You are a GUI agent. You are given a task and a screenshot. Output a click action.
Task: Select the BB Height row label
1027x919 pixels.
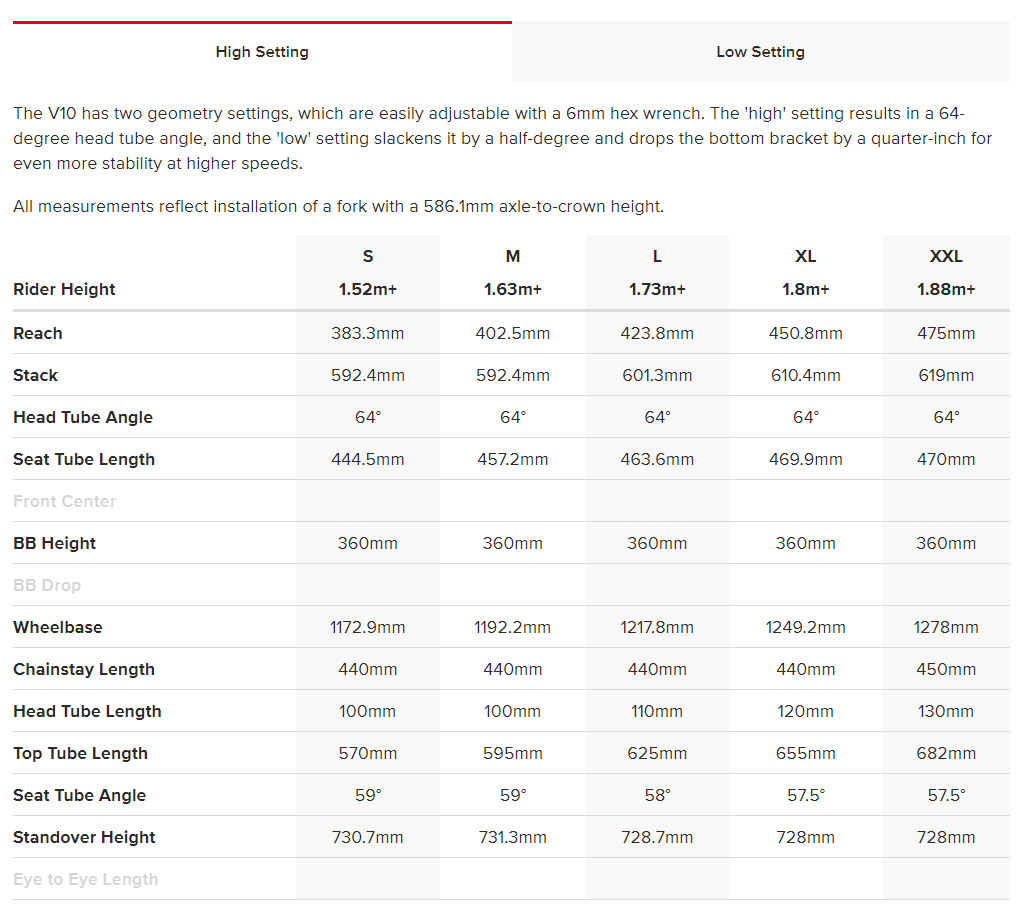55,543
